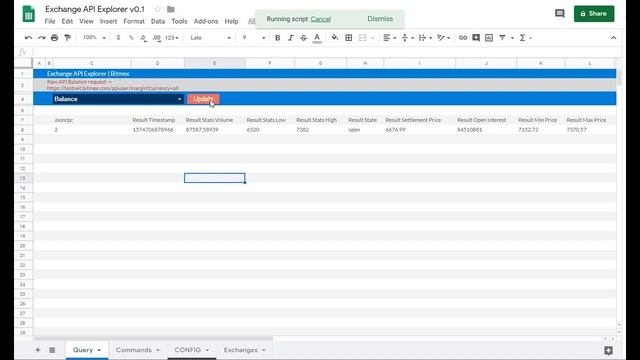This screenshot has width=640, height=360.
Task: Select the row 13 header
Action: [23, 178]
